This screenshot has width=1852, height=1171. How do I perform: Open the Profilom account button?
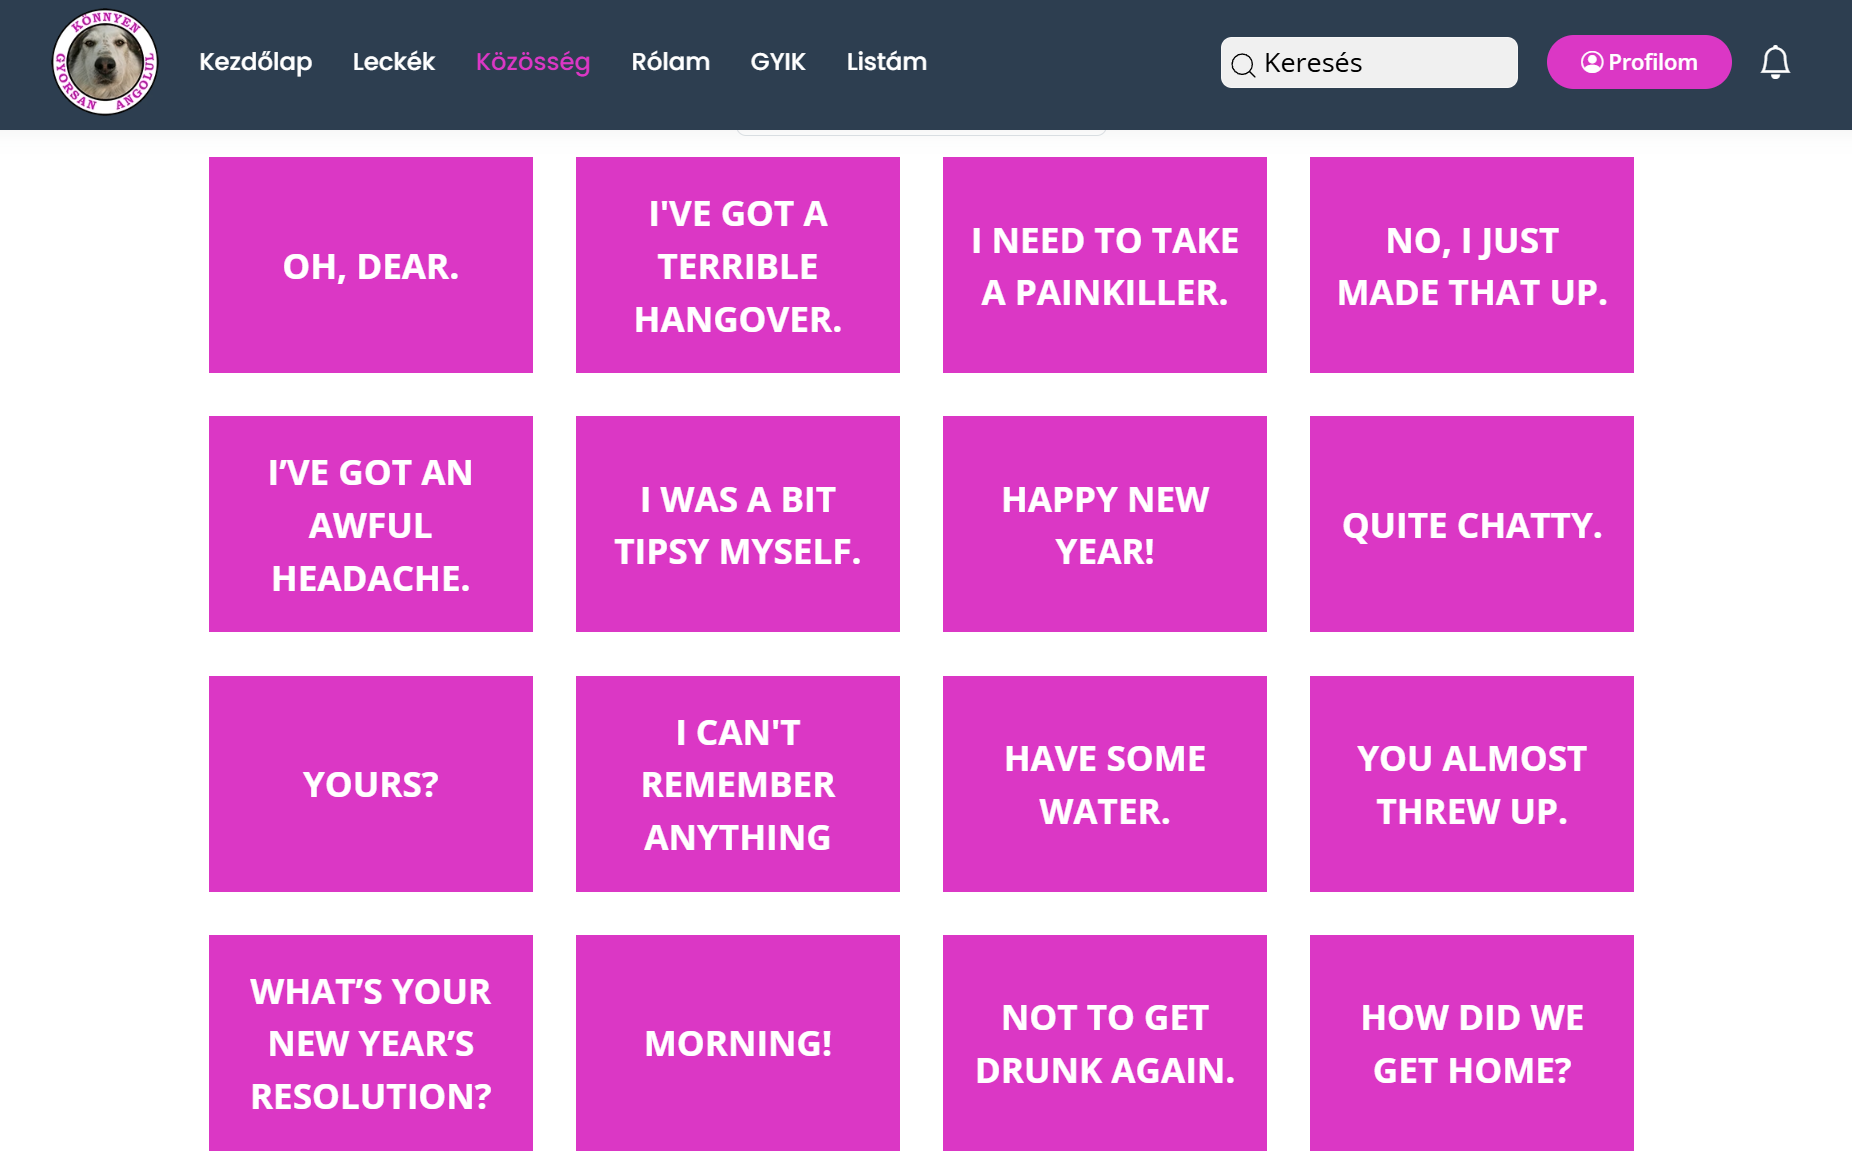pos(1638,63)
